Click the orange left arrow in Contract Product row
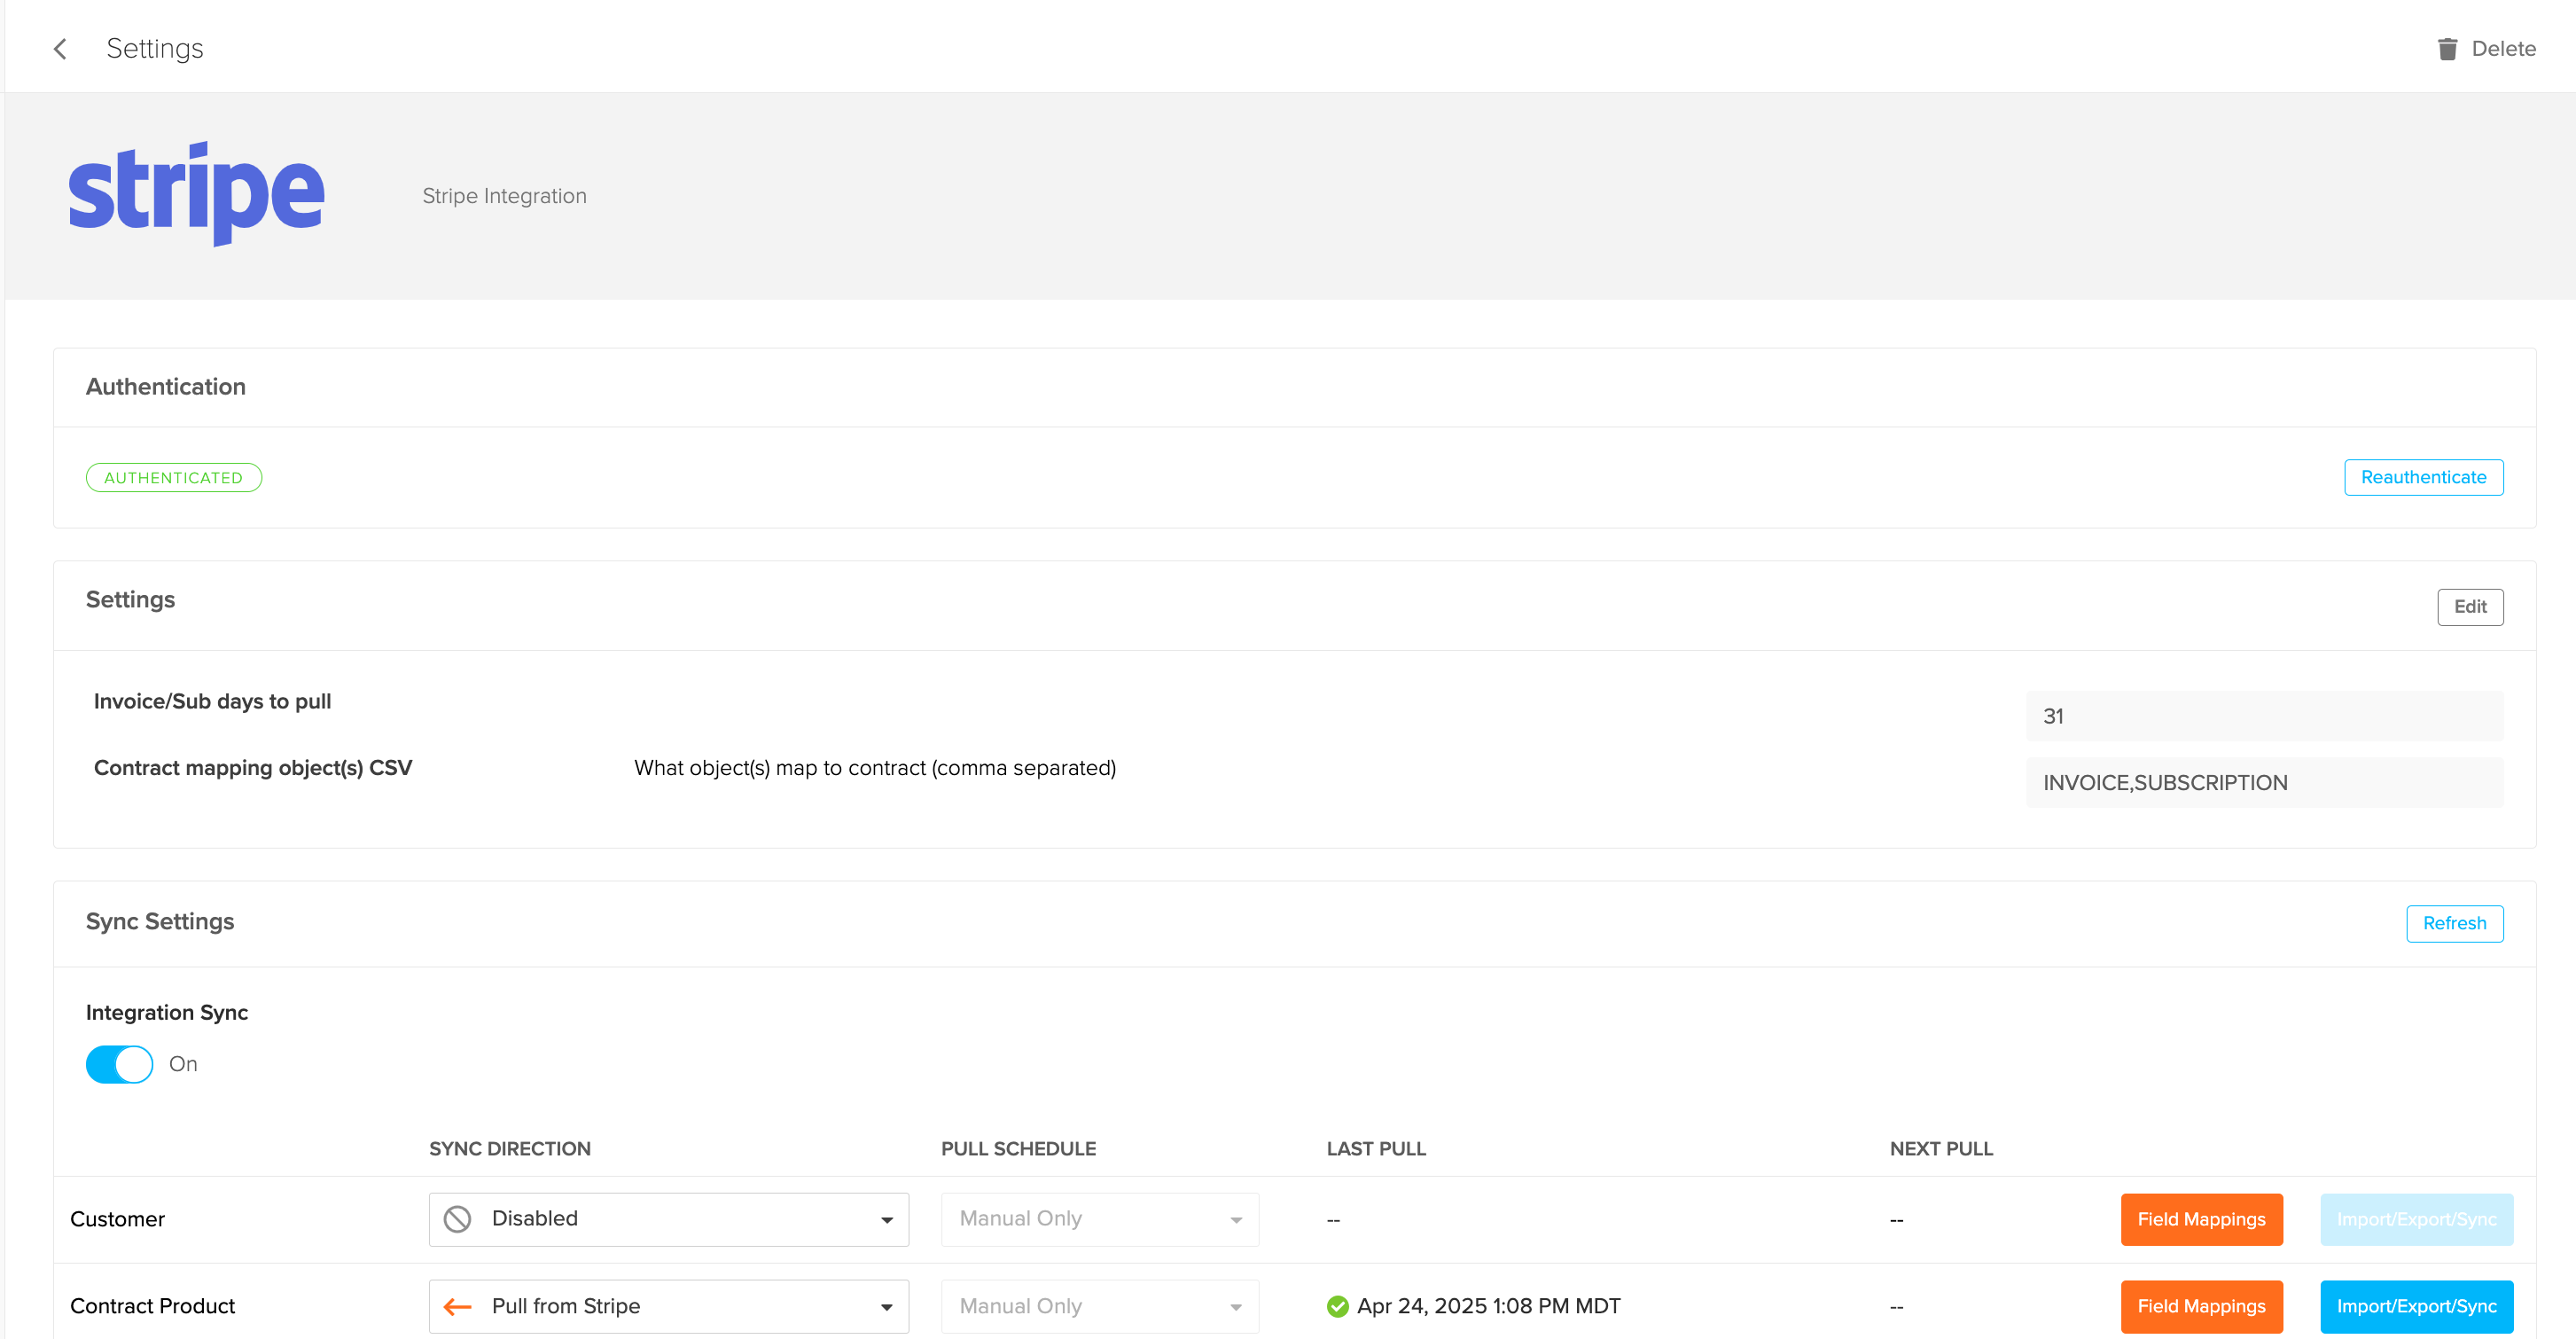This screenshot has height=1339, width=2576. click(457, 1306)
